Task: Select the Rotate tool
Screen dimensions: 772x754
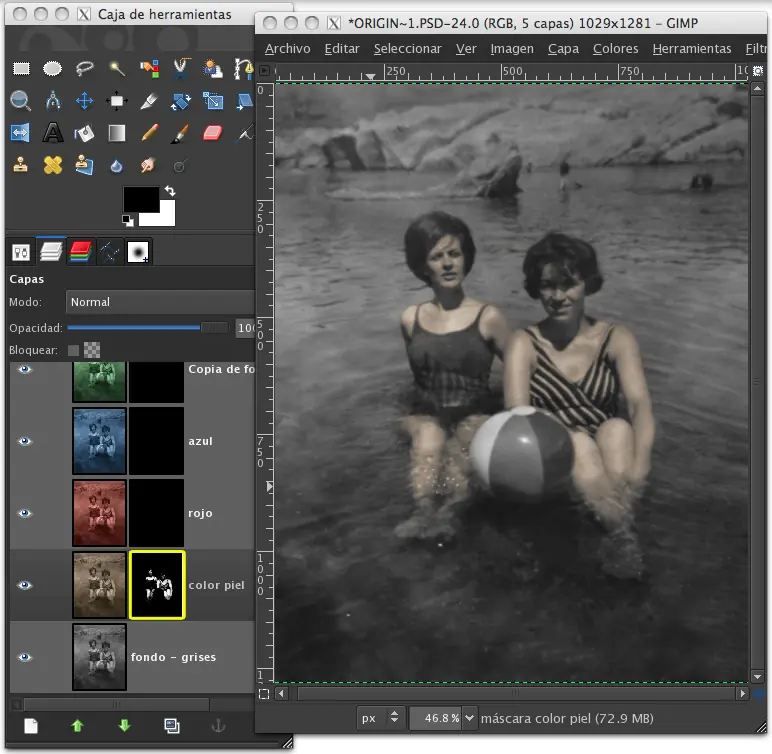Action: (181, 101)
